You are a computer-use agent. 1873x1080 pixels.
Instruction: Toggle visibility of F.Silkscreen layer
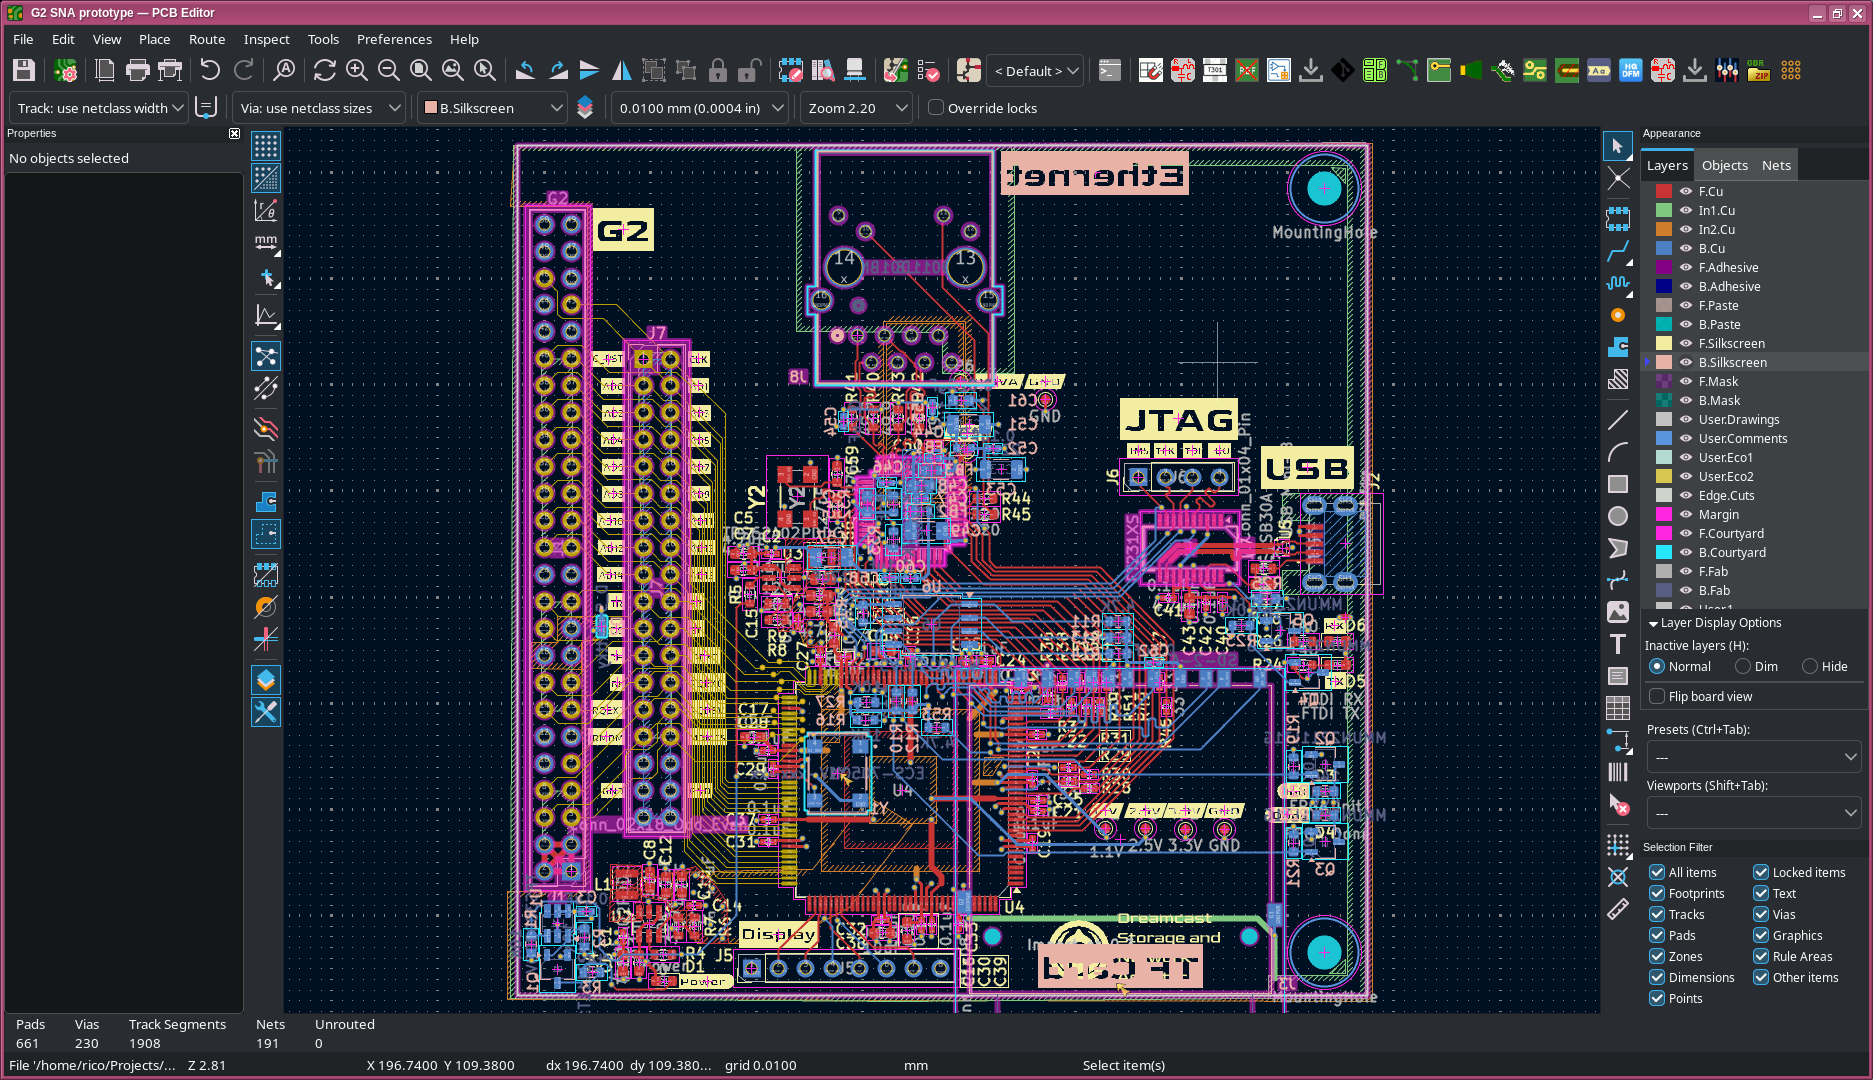(x=1686, y=343)
